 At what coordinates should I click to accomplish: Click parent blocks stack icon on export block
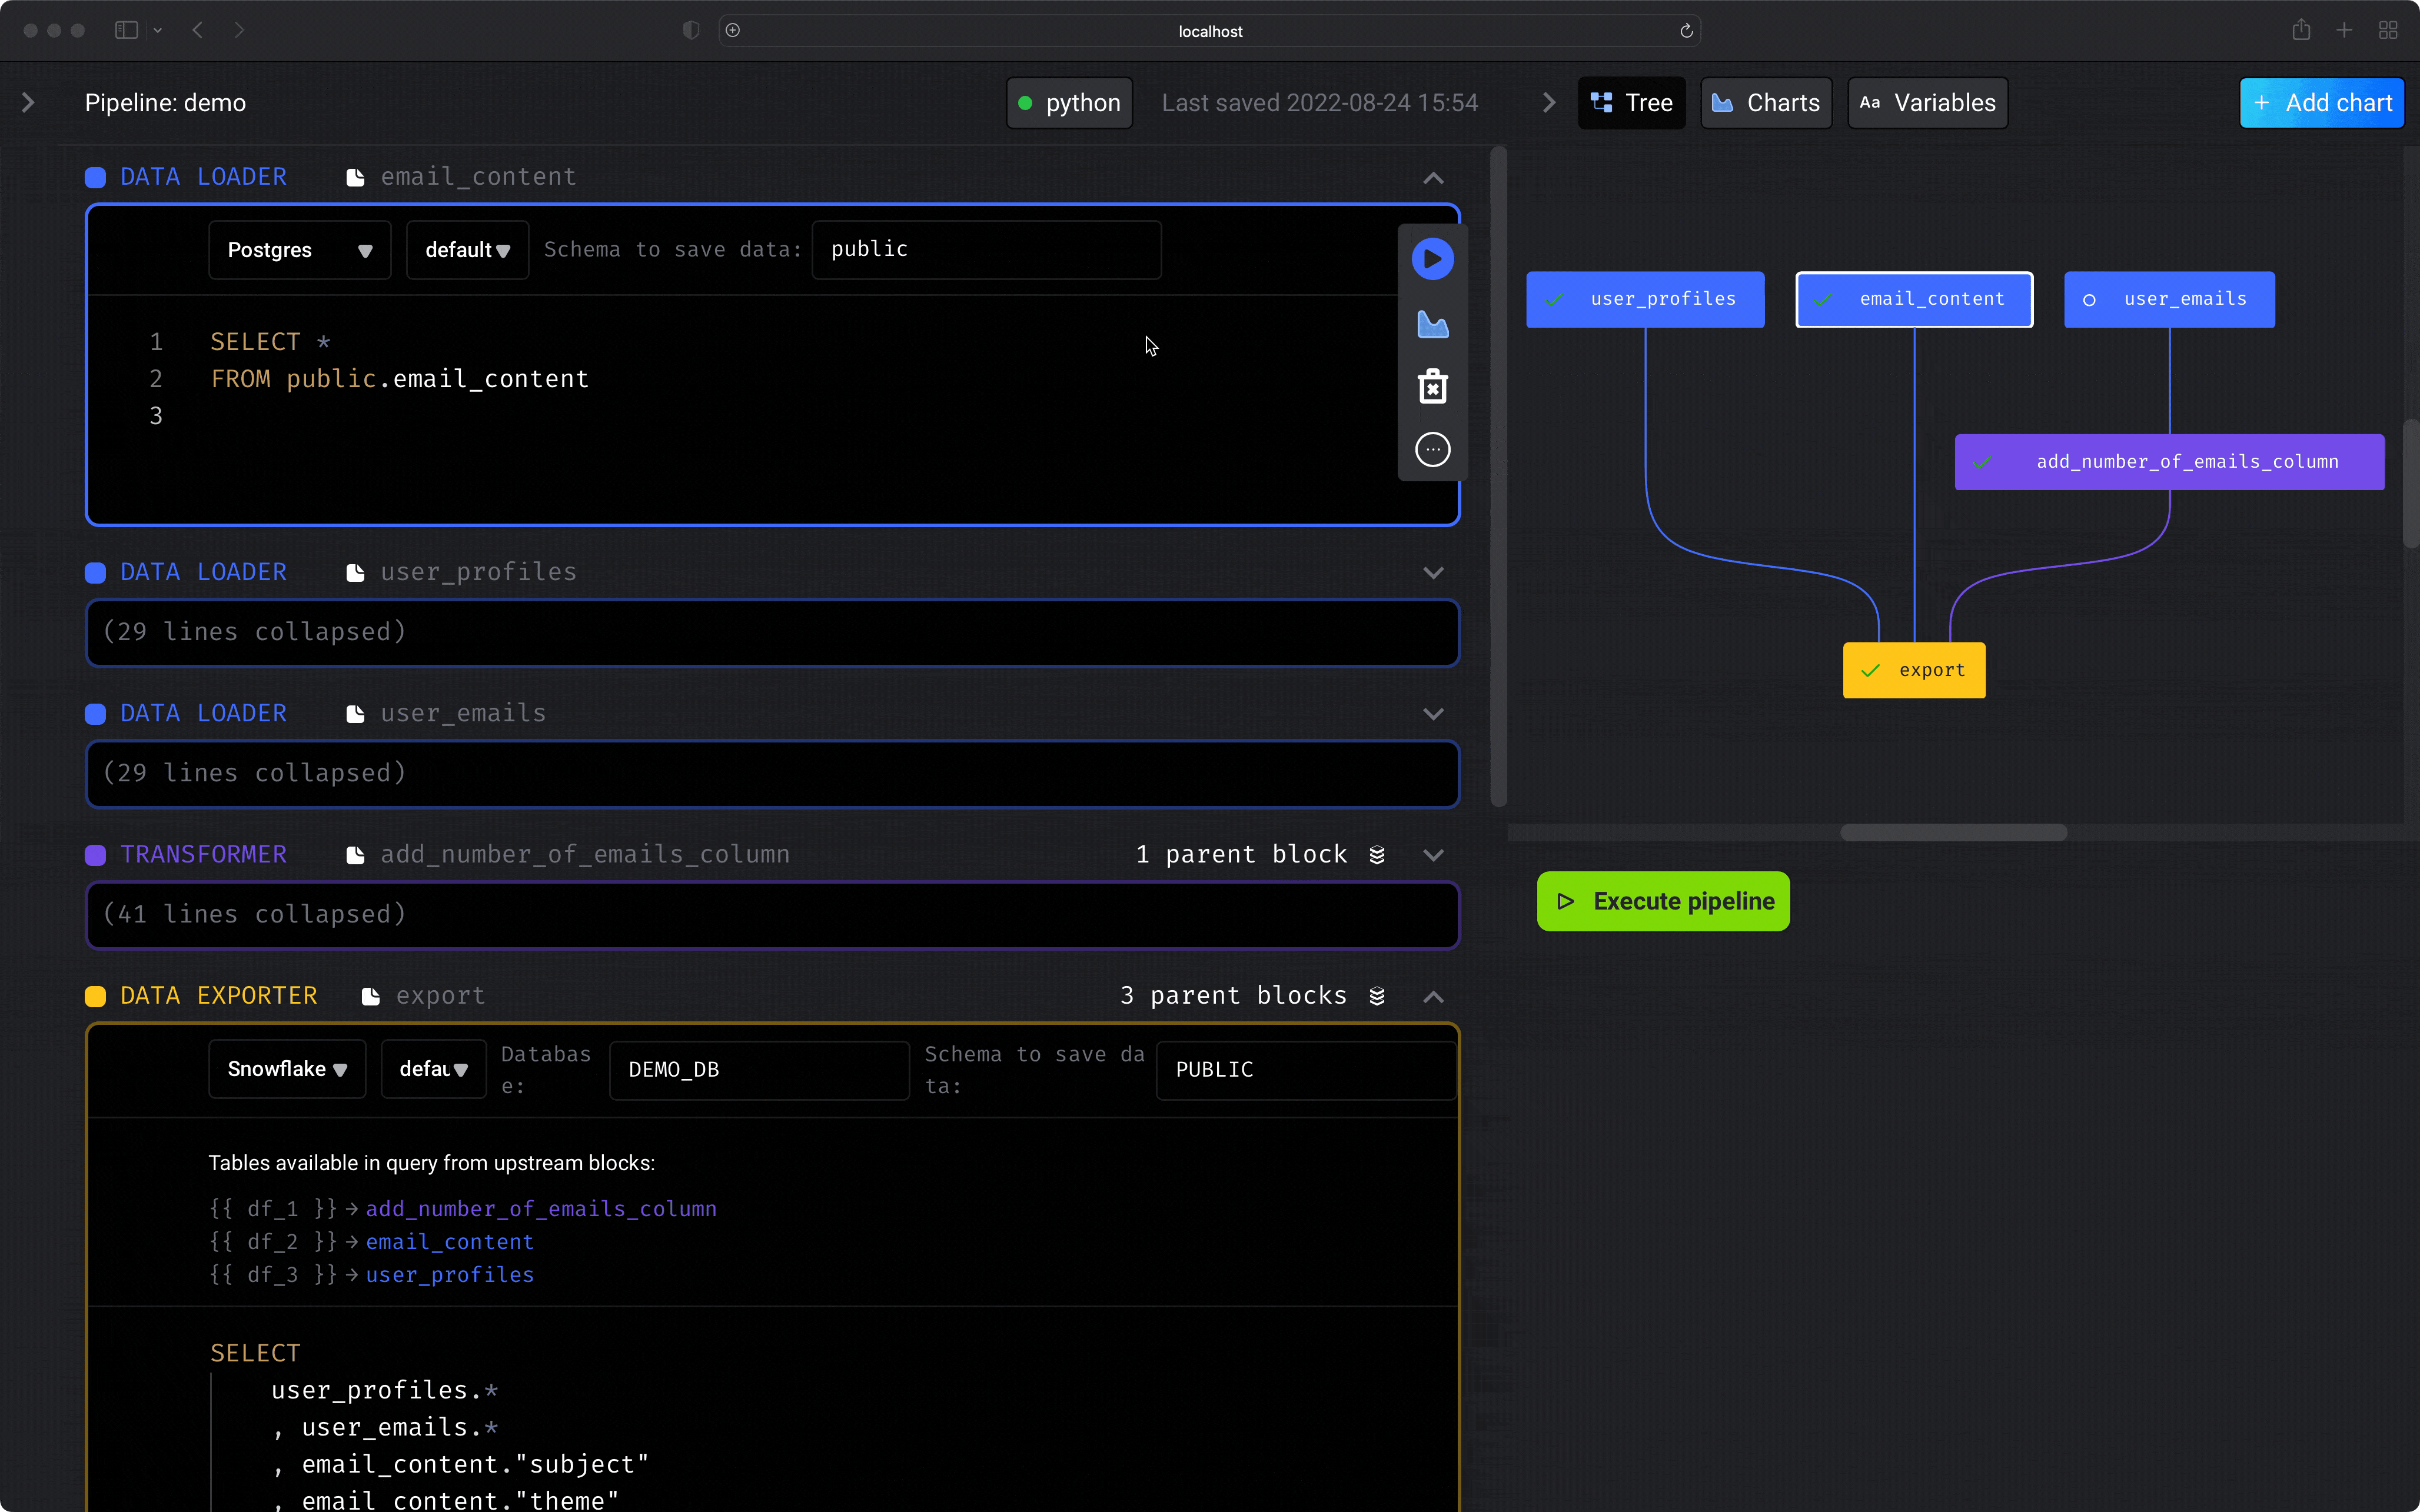tap(1377, 996)
